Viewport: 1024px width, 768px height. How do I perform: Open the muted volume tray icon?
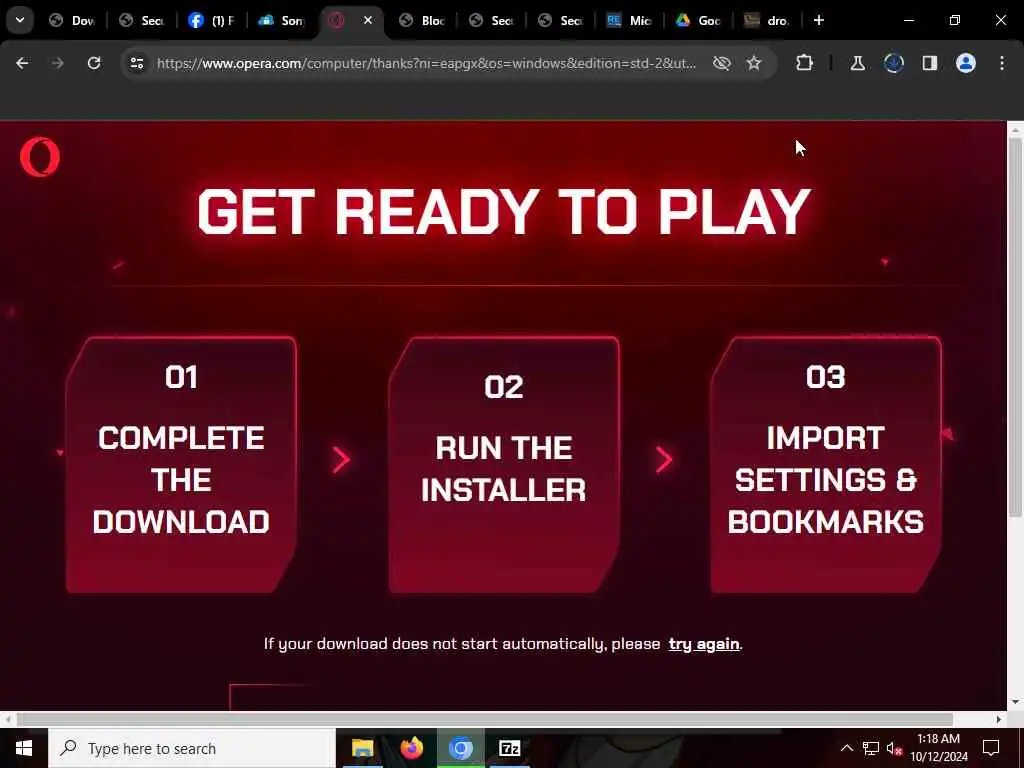(x=894, y=748)
